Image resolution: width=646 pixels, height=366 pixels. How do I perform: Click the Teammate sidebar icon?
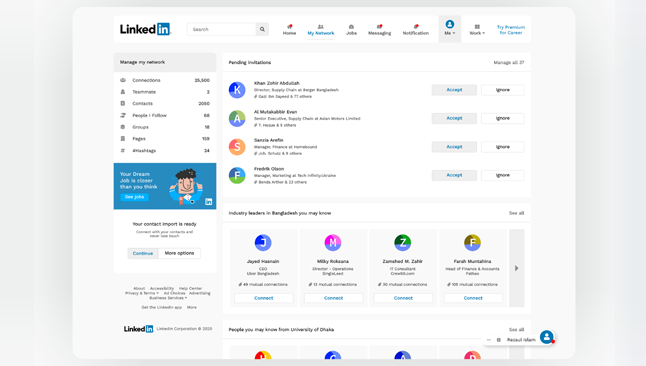(123, 92)
